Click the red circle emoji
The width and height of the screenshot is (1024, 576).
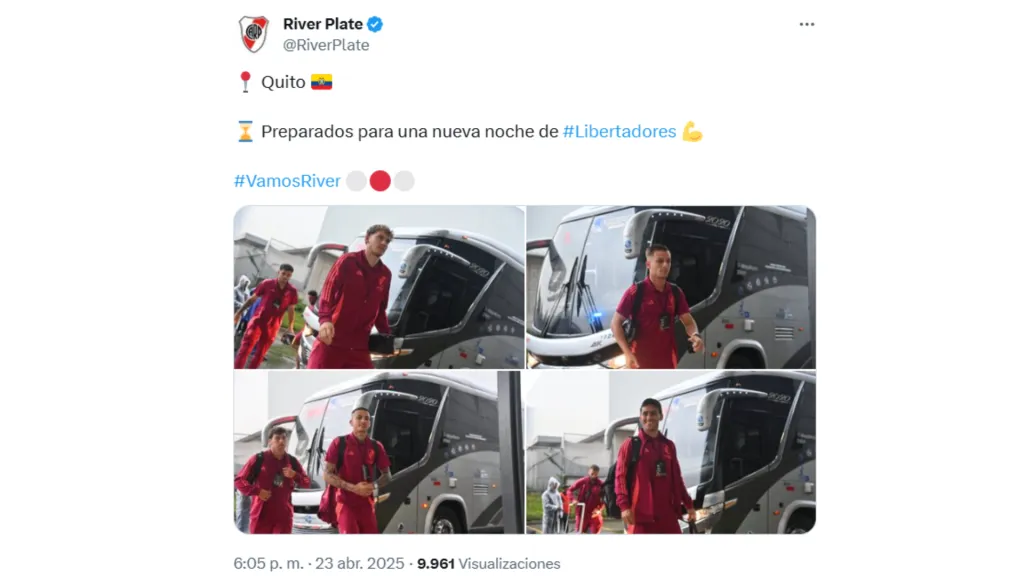point(380,181)
